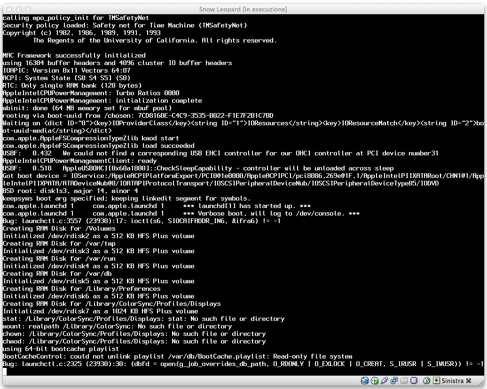
Task: Click the 'chown: /Library/ColorSync/Profiles/Displays' line
Action: (134, 334)
